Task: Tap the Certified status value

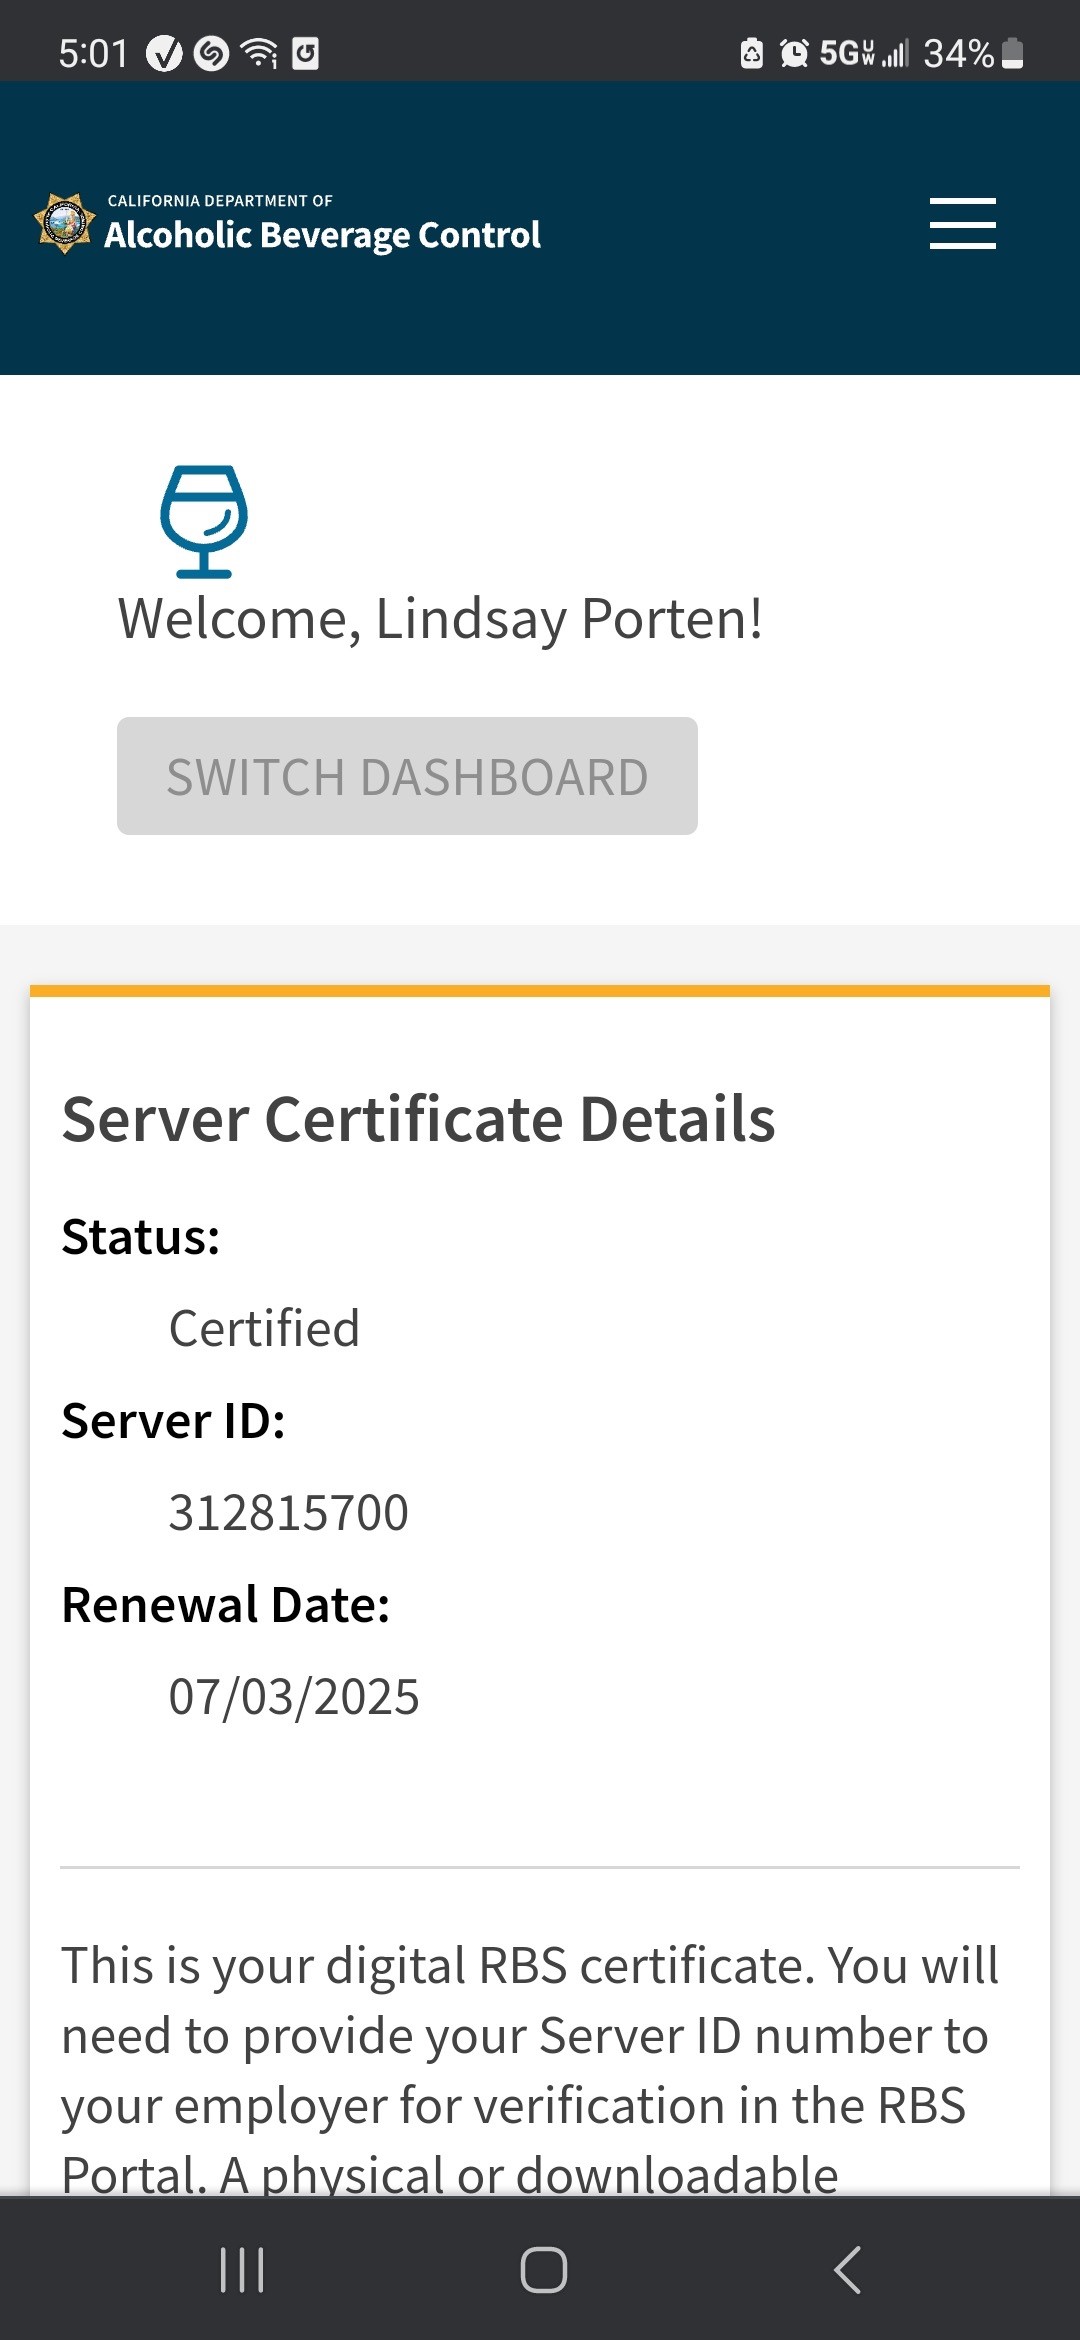Action: coord(264,1328)
